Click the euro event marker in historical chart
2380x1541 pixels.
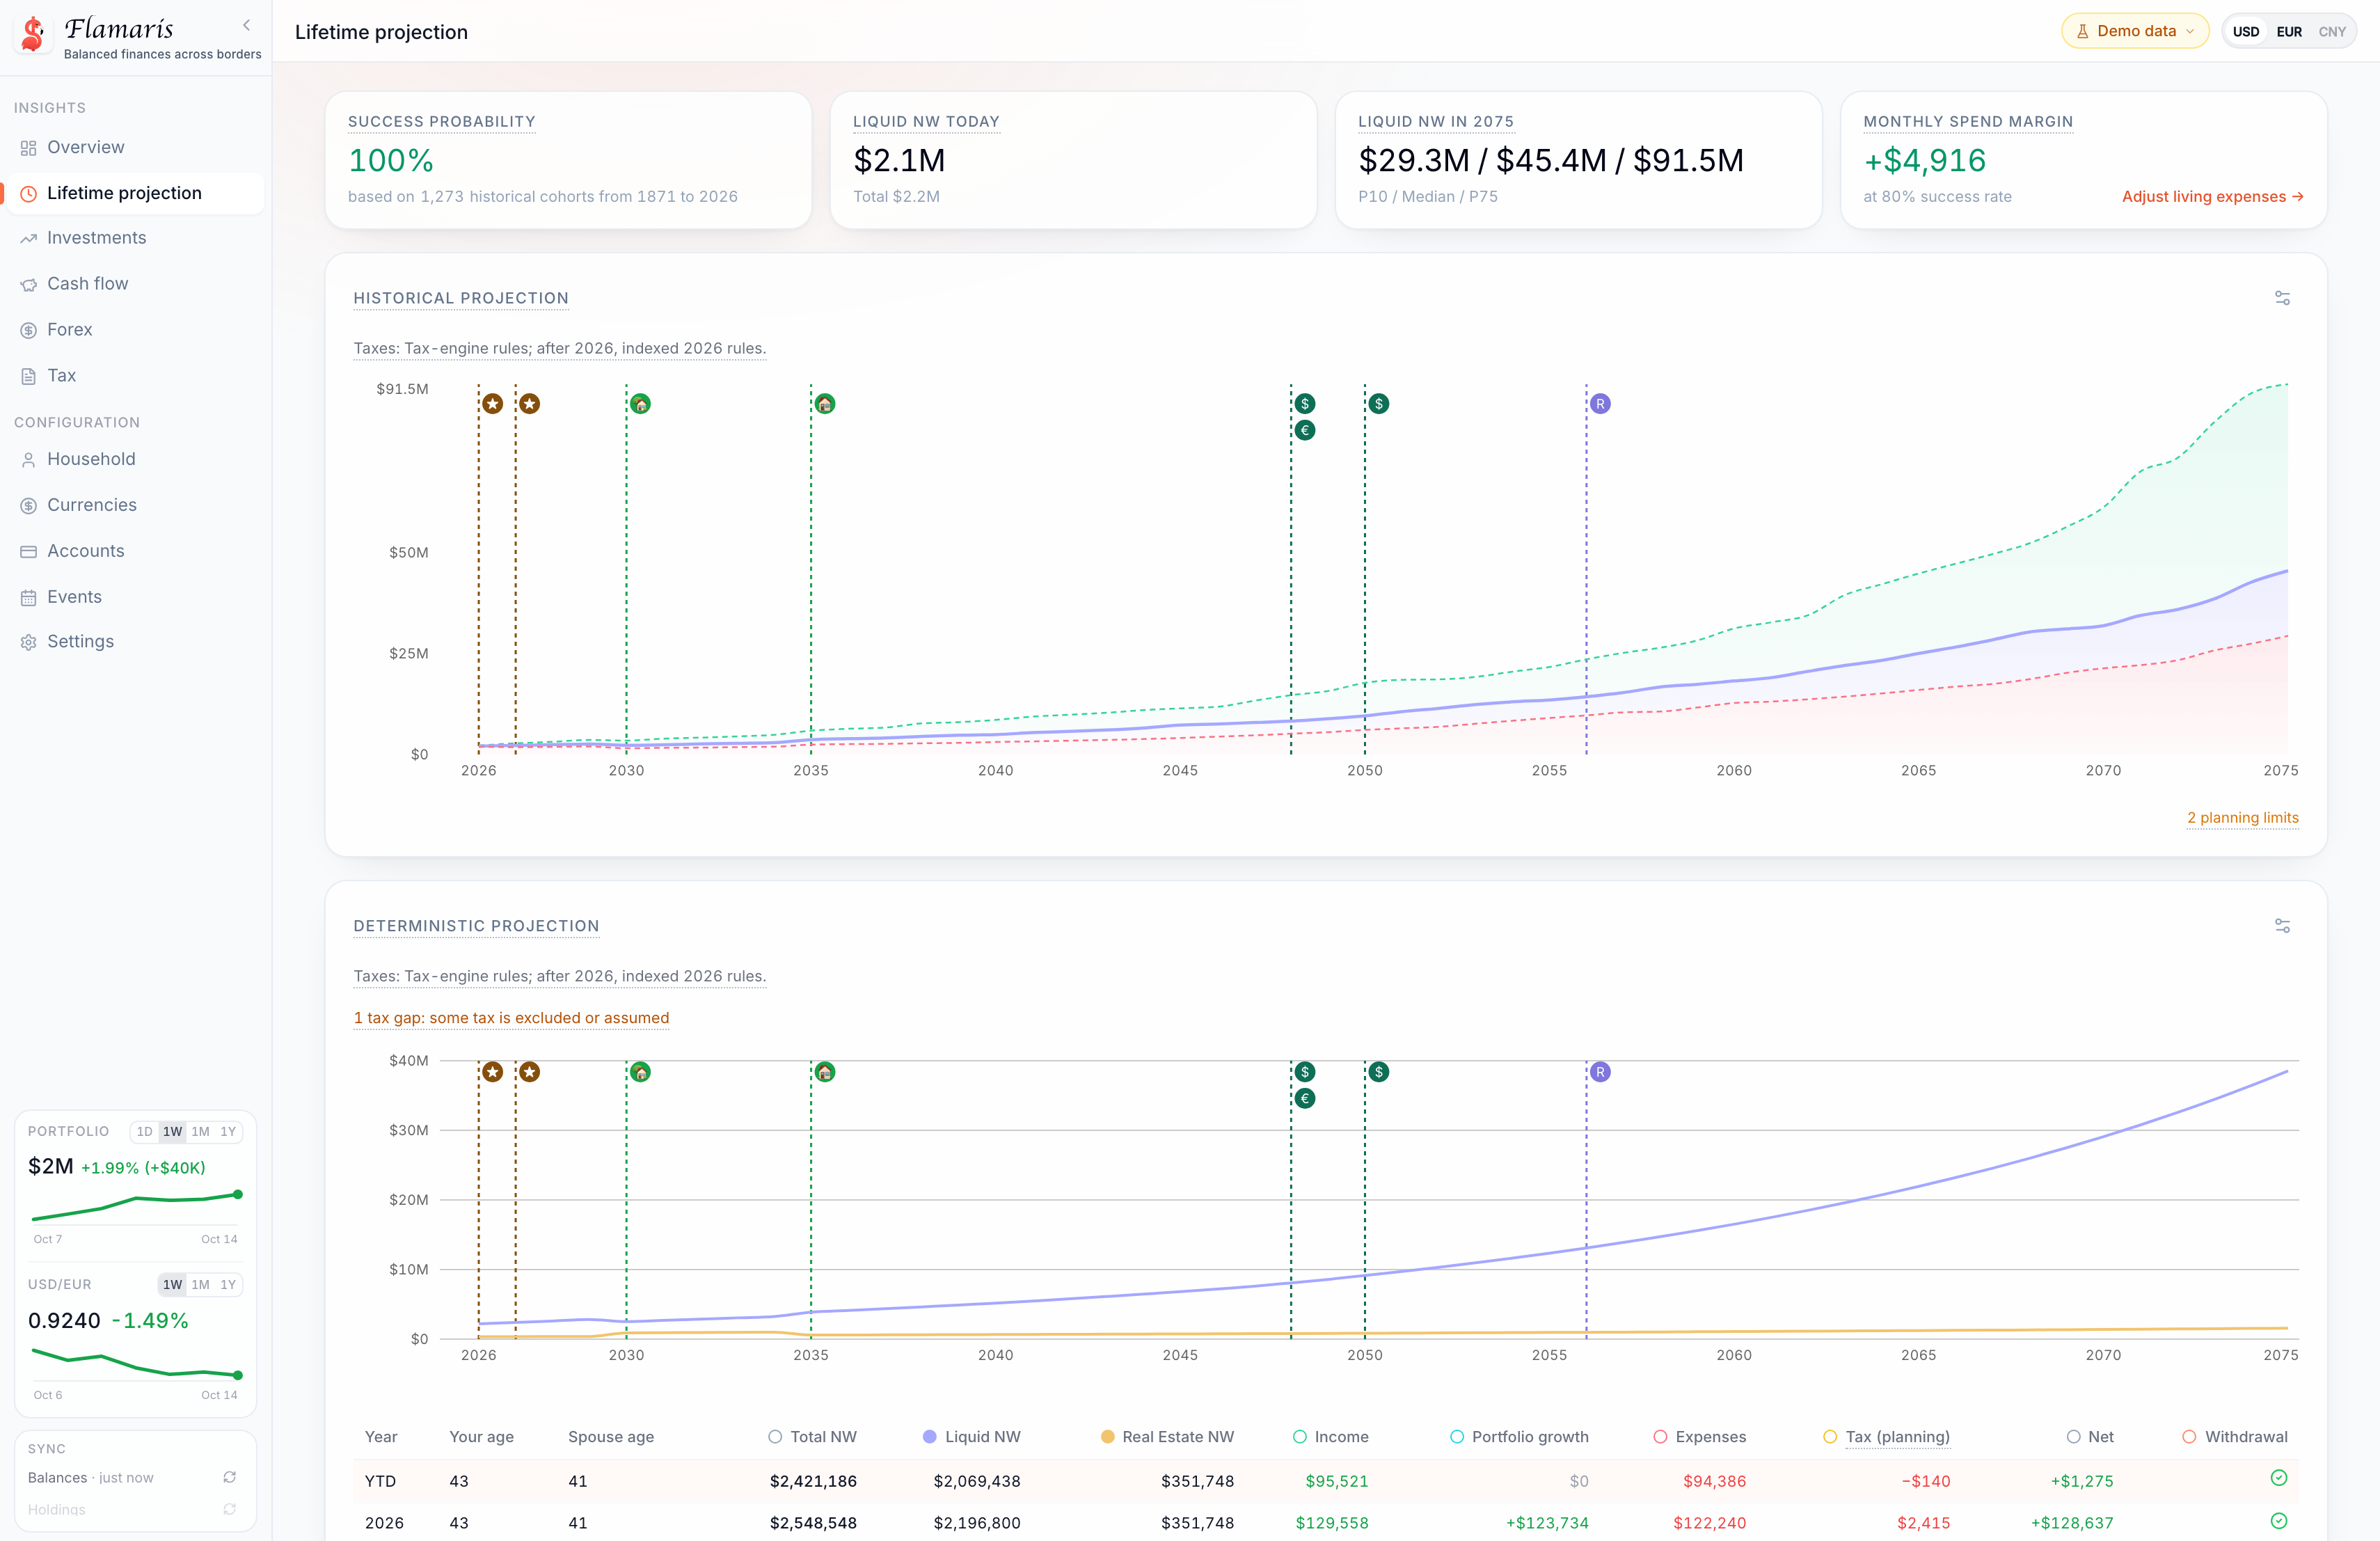pyautogui.click(x=1305, y=431)
